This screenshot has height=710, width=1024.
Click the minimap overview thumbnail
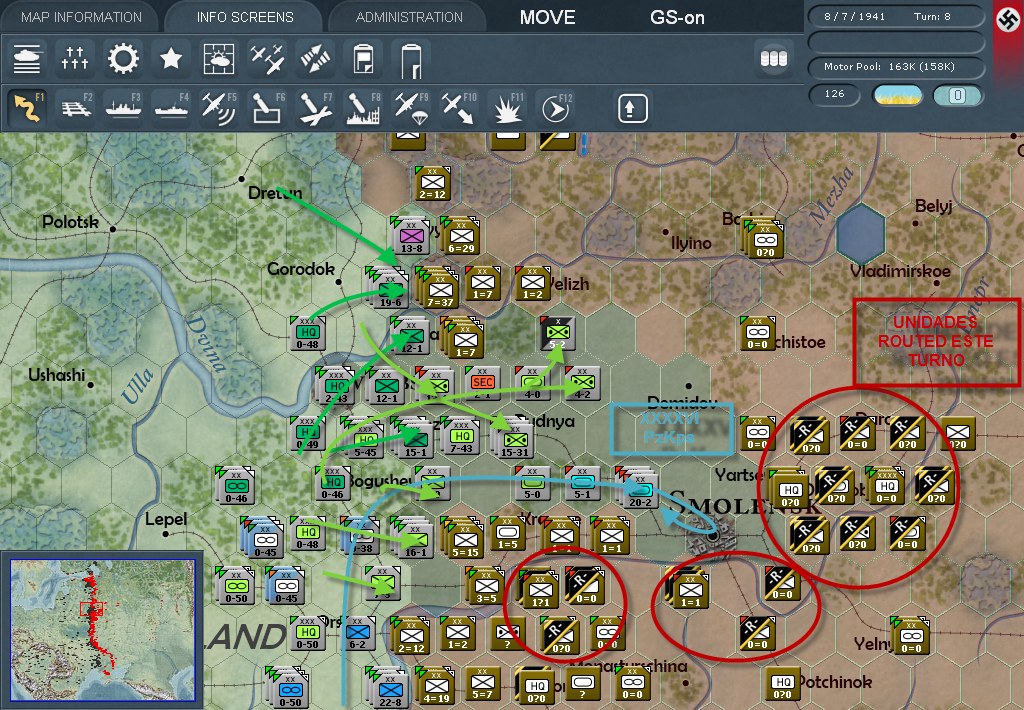(x=103, y=630)
